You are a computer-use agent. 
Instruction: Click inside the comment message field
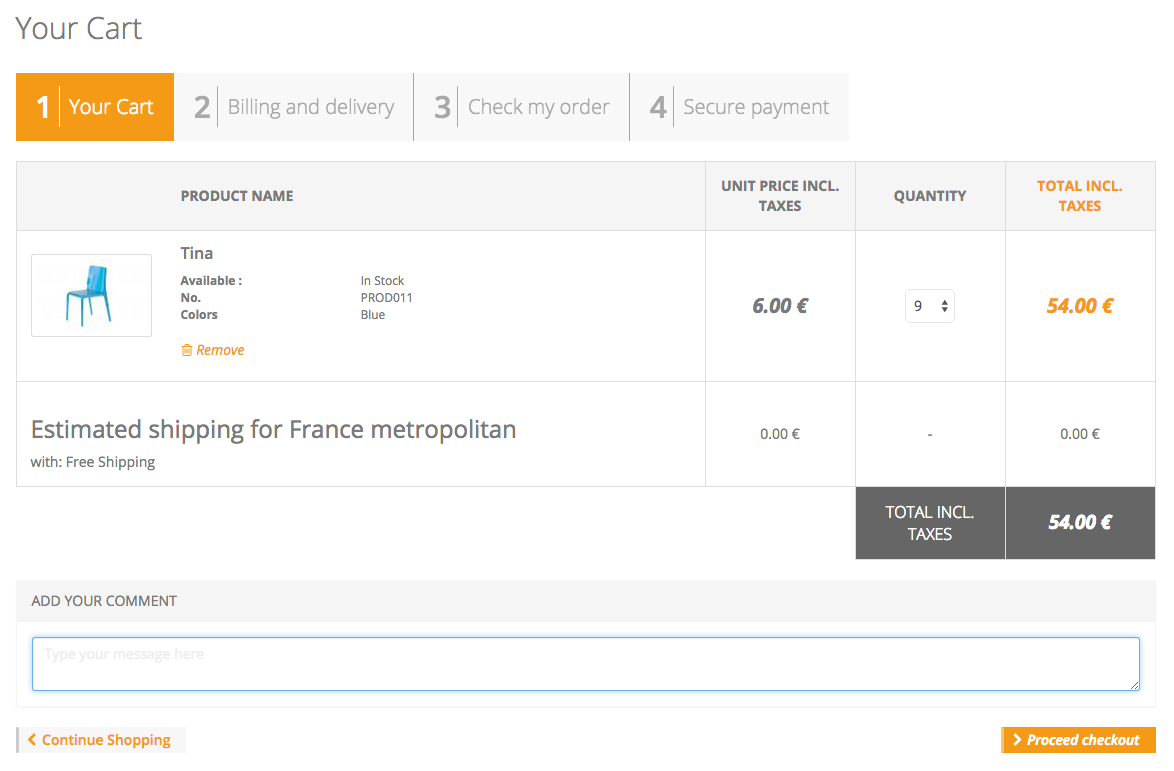coord(586,663)
